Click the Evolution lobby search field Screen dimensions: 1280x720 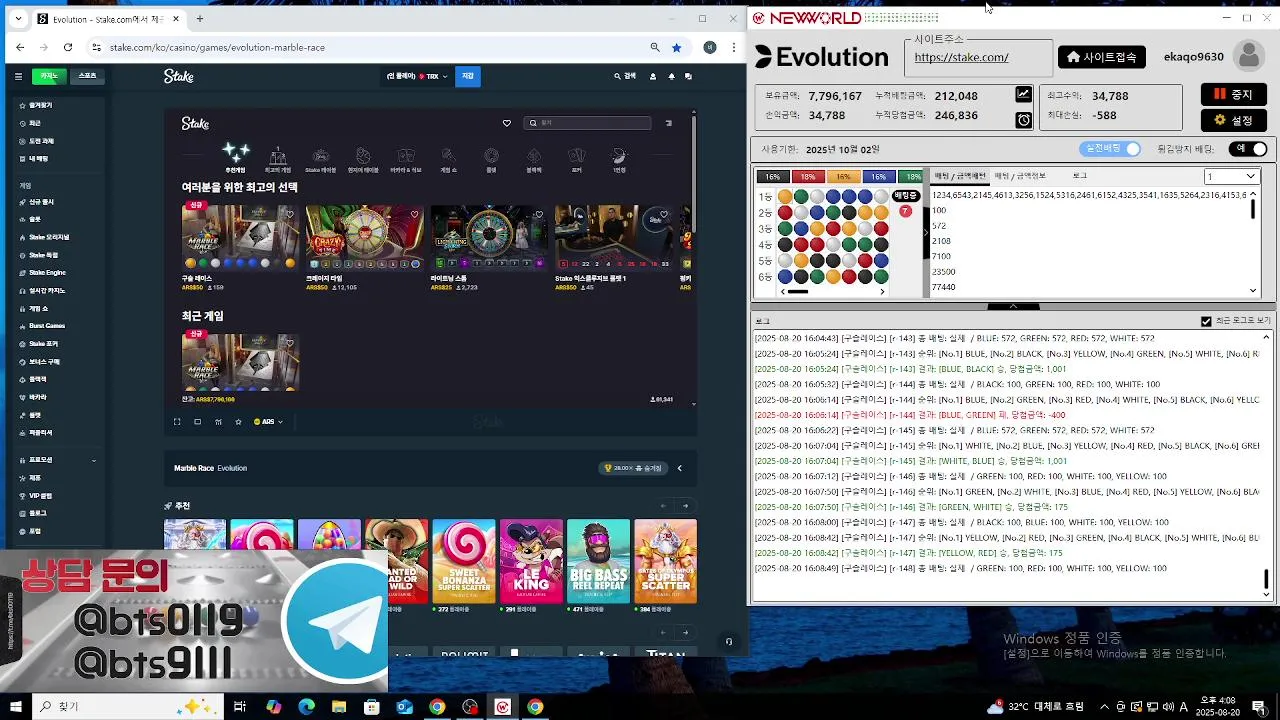click(587, 123)
